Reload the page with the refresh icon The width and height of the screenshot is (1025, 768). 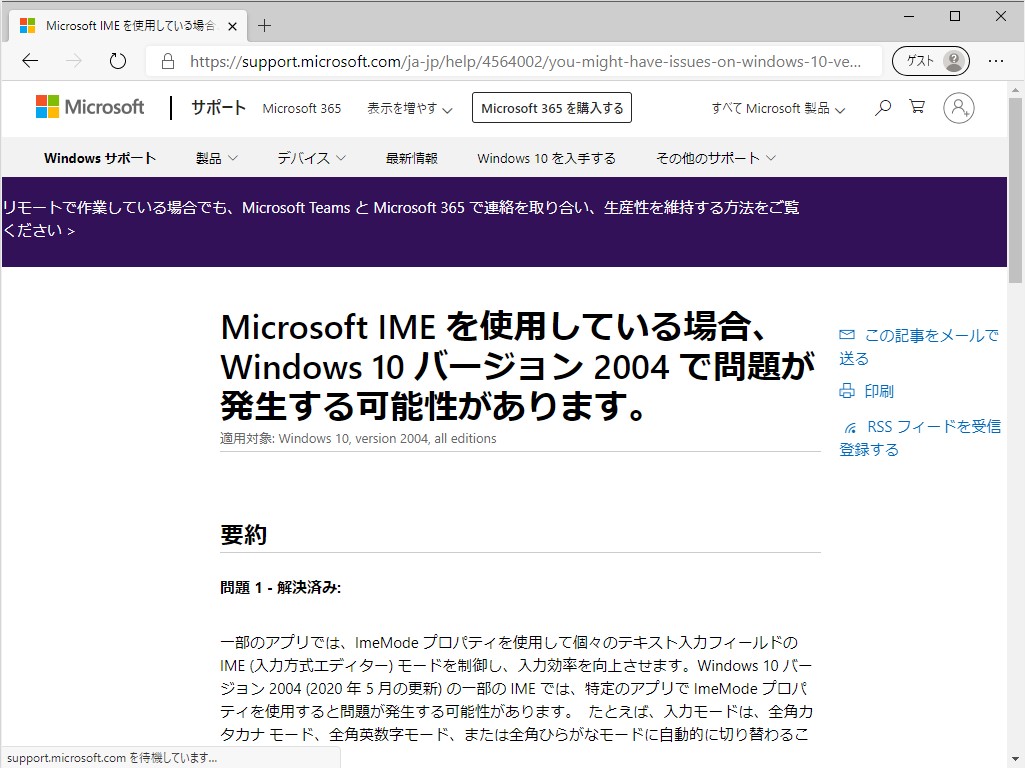coord(117,60)
